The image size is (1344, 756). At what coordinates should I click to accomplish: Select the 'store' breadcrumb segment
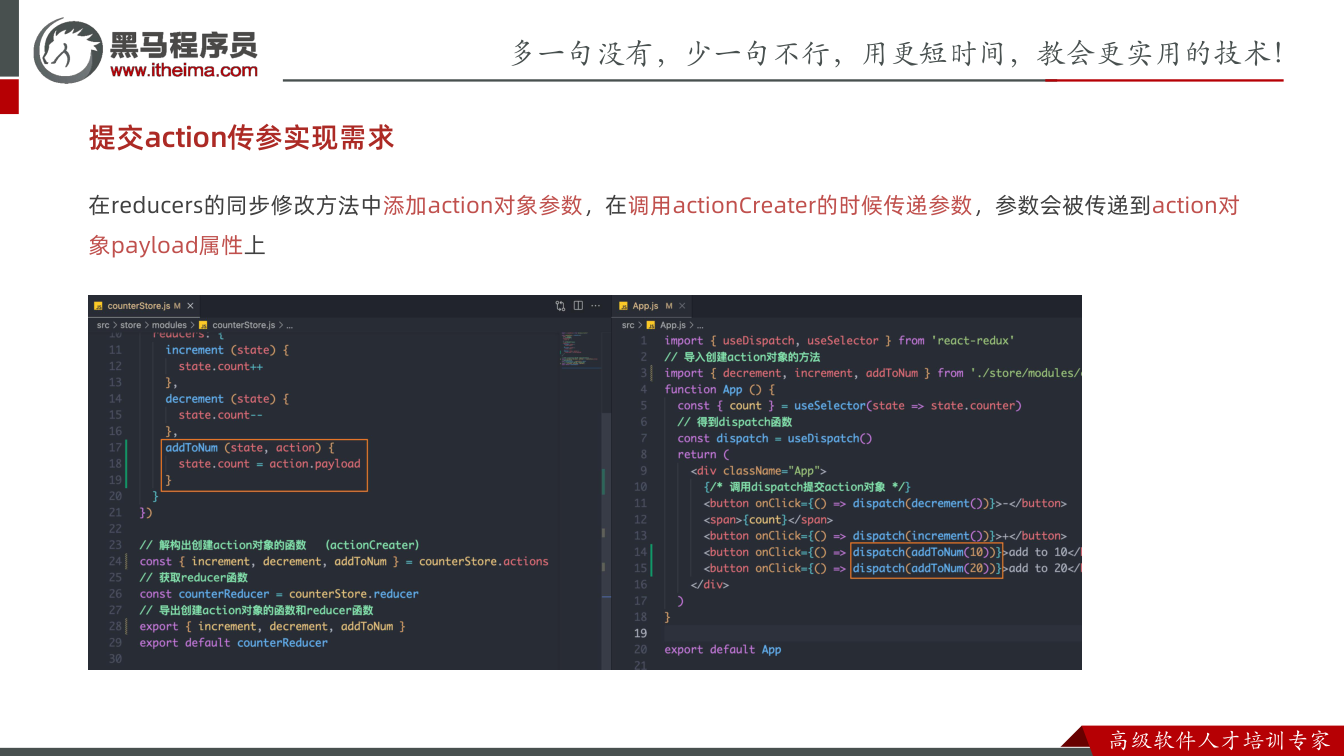[131, 325]
